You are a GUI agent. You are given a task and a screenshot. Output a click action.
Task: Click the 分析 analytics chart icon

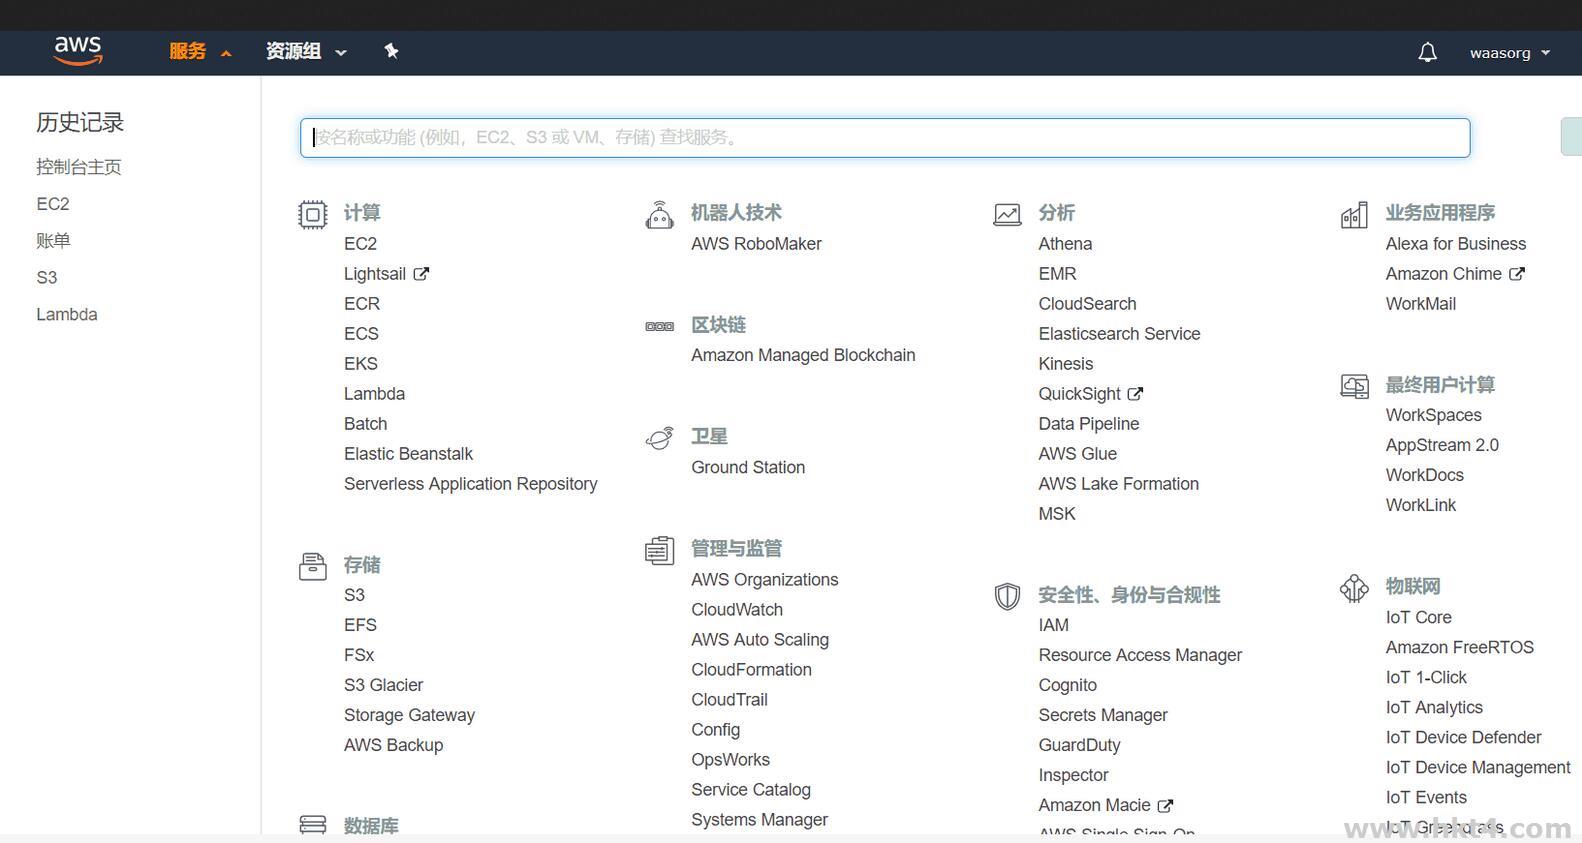click(1007, 214)
